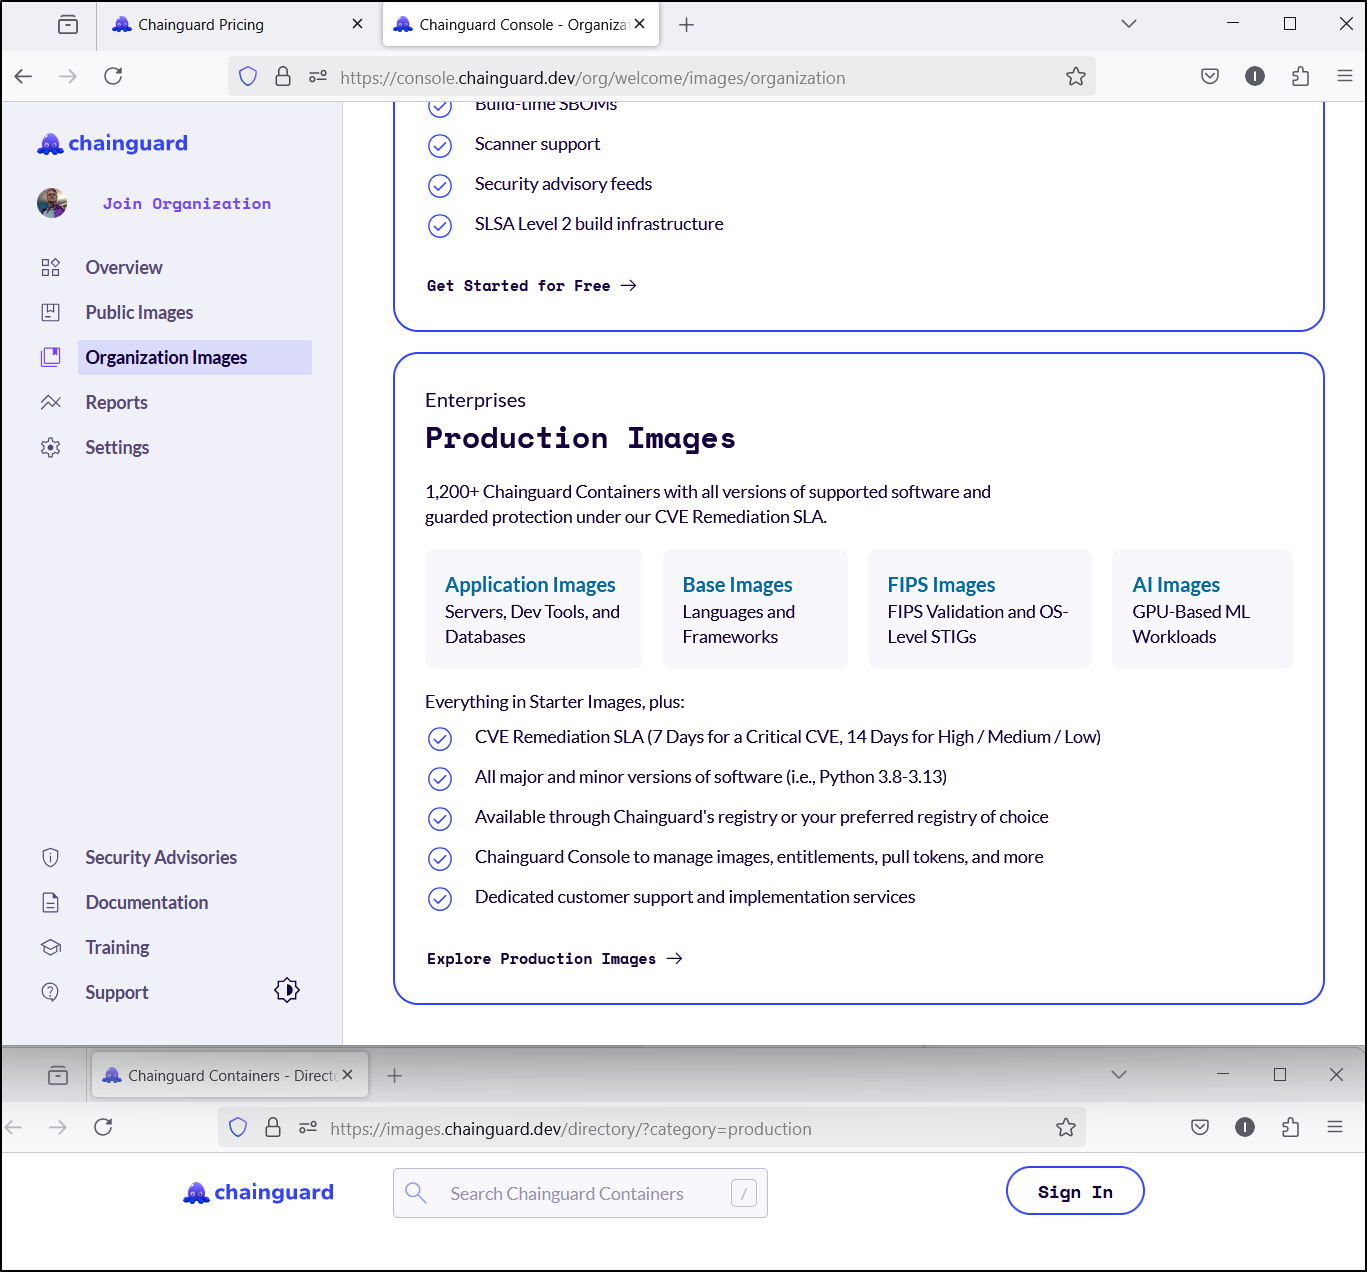The height and width of the screenshot is (1272, 1367).
Task: Reload the images.chainguard.dev directory page
Action: coord(103,1127)
